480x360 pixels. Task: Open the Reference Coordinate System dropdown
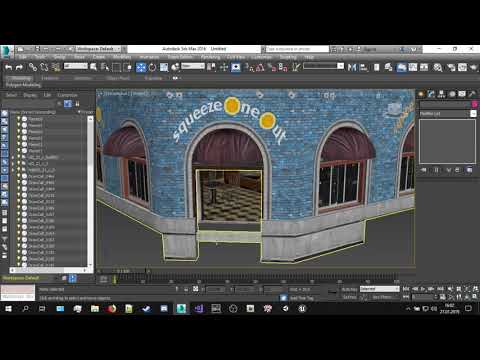(x=193, y=66)
